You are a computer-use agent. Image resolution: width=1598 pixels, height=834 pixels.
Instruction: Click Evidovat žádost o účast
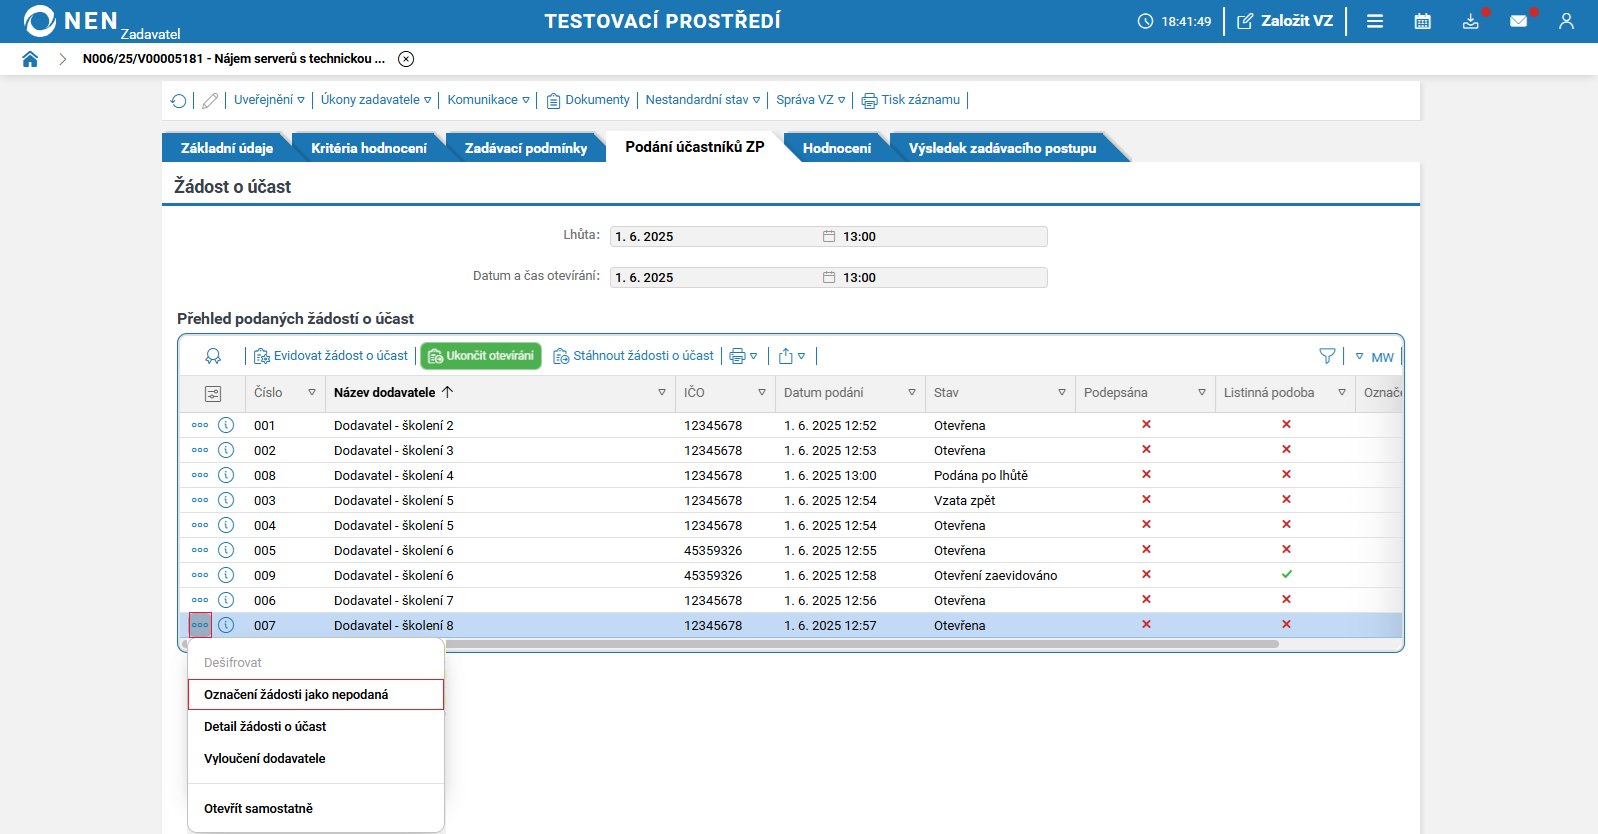tap(331, 356)
